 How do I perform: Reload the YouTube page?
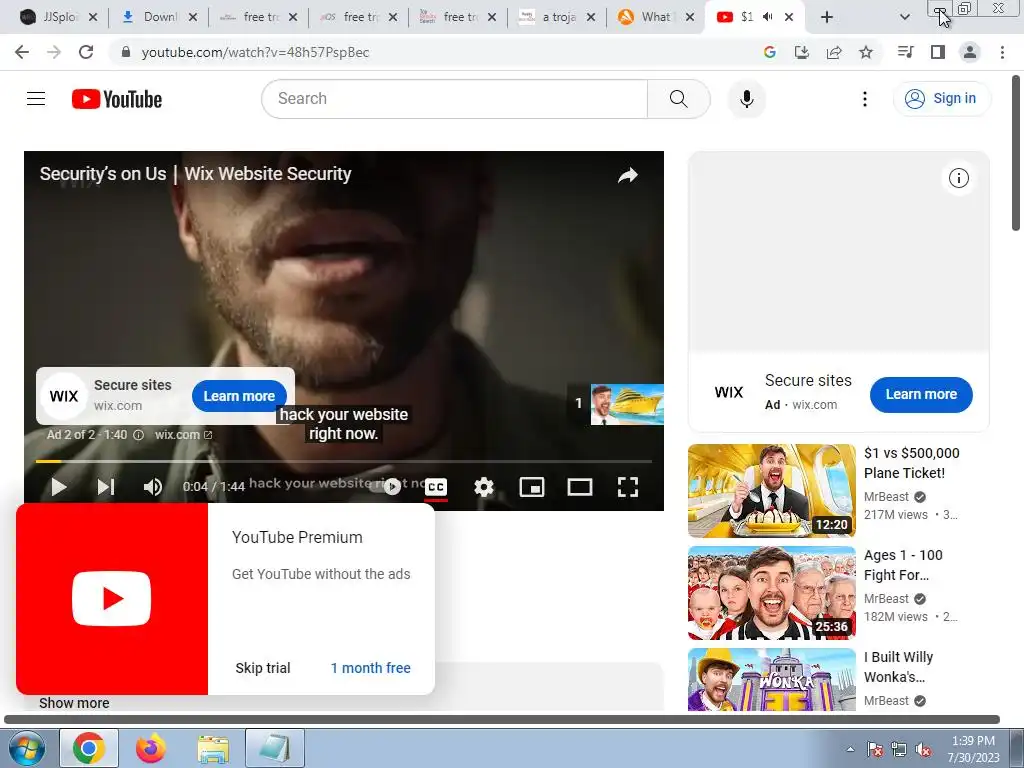pyautogui.click(x=86, y=52)
